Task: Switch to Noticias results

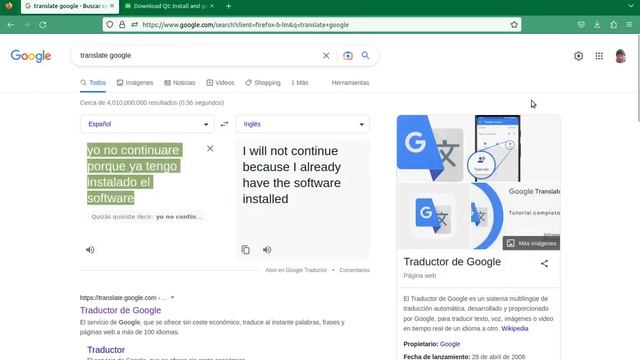Action: (x=180, y=83)
